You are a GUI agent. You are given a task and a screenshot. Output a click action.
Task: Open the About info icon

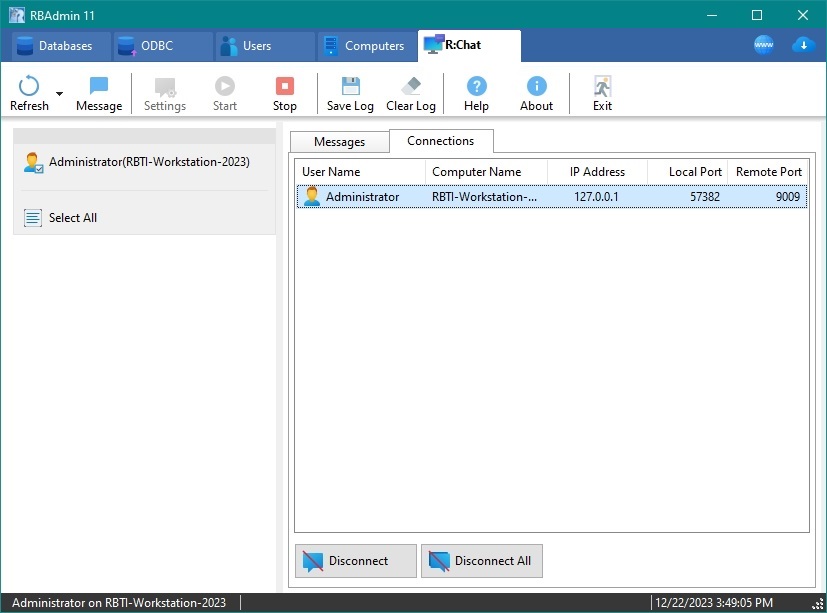536,86
